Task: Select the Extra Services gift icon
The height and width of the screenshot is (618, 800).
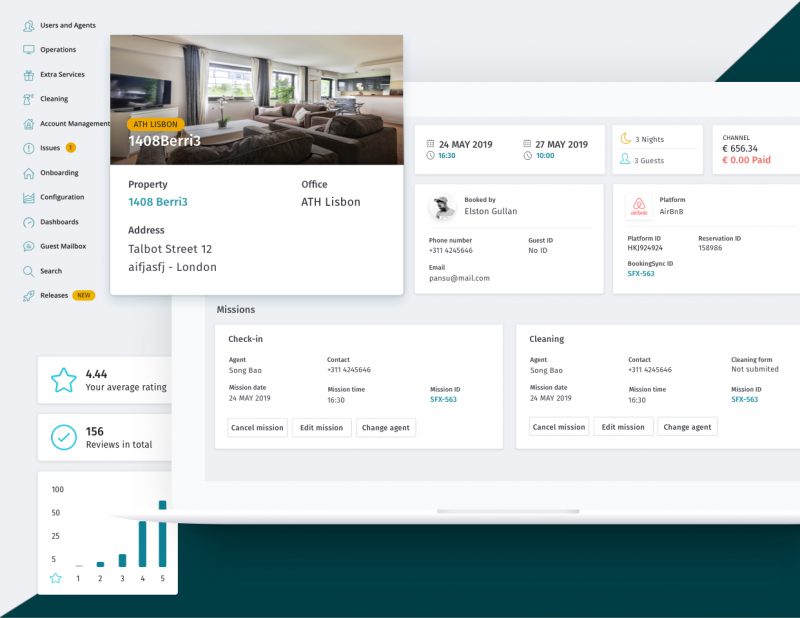Action: [29, 75]
